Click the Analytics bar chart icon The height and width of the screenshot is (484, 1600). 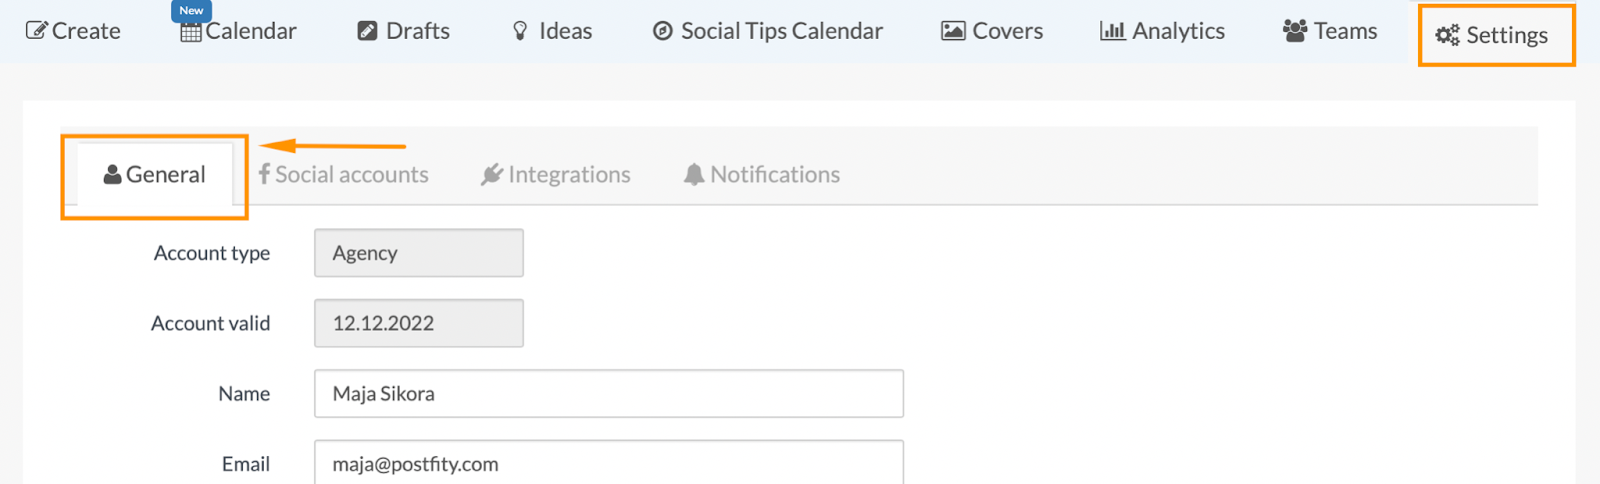[x=1112, y=31]
